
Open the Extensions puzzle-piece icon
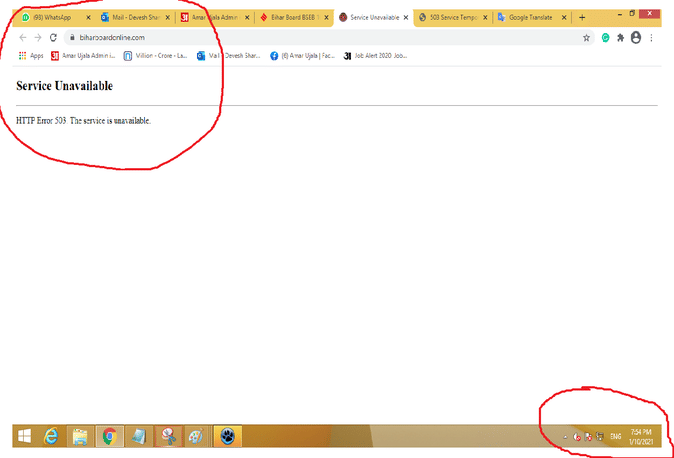tap(620, 37)
